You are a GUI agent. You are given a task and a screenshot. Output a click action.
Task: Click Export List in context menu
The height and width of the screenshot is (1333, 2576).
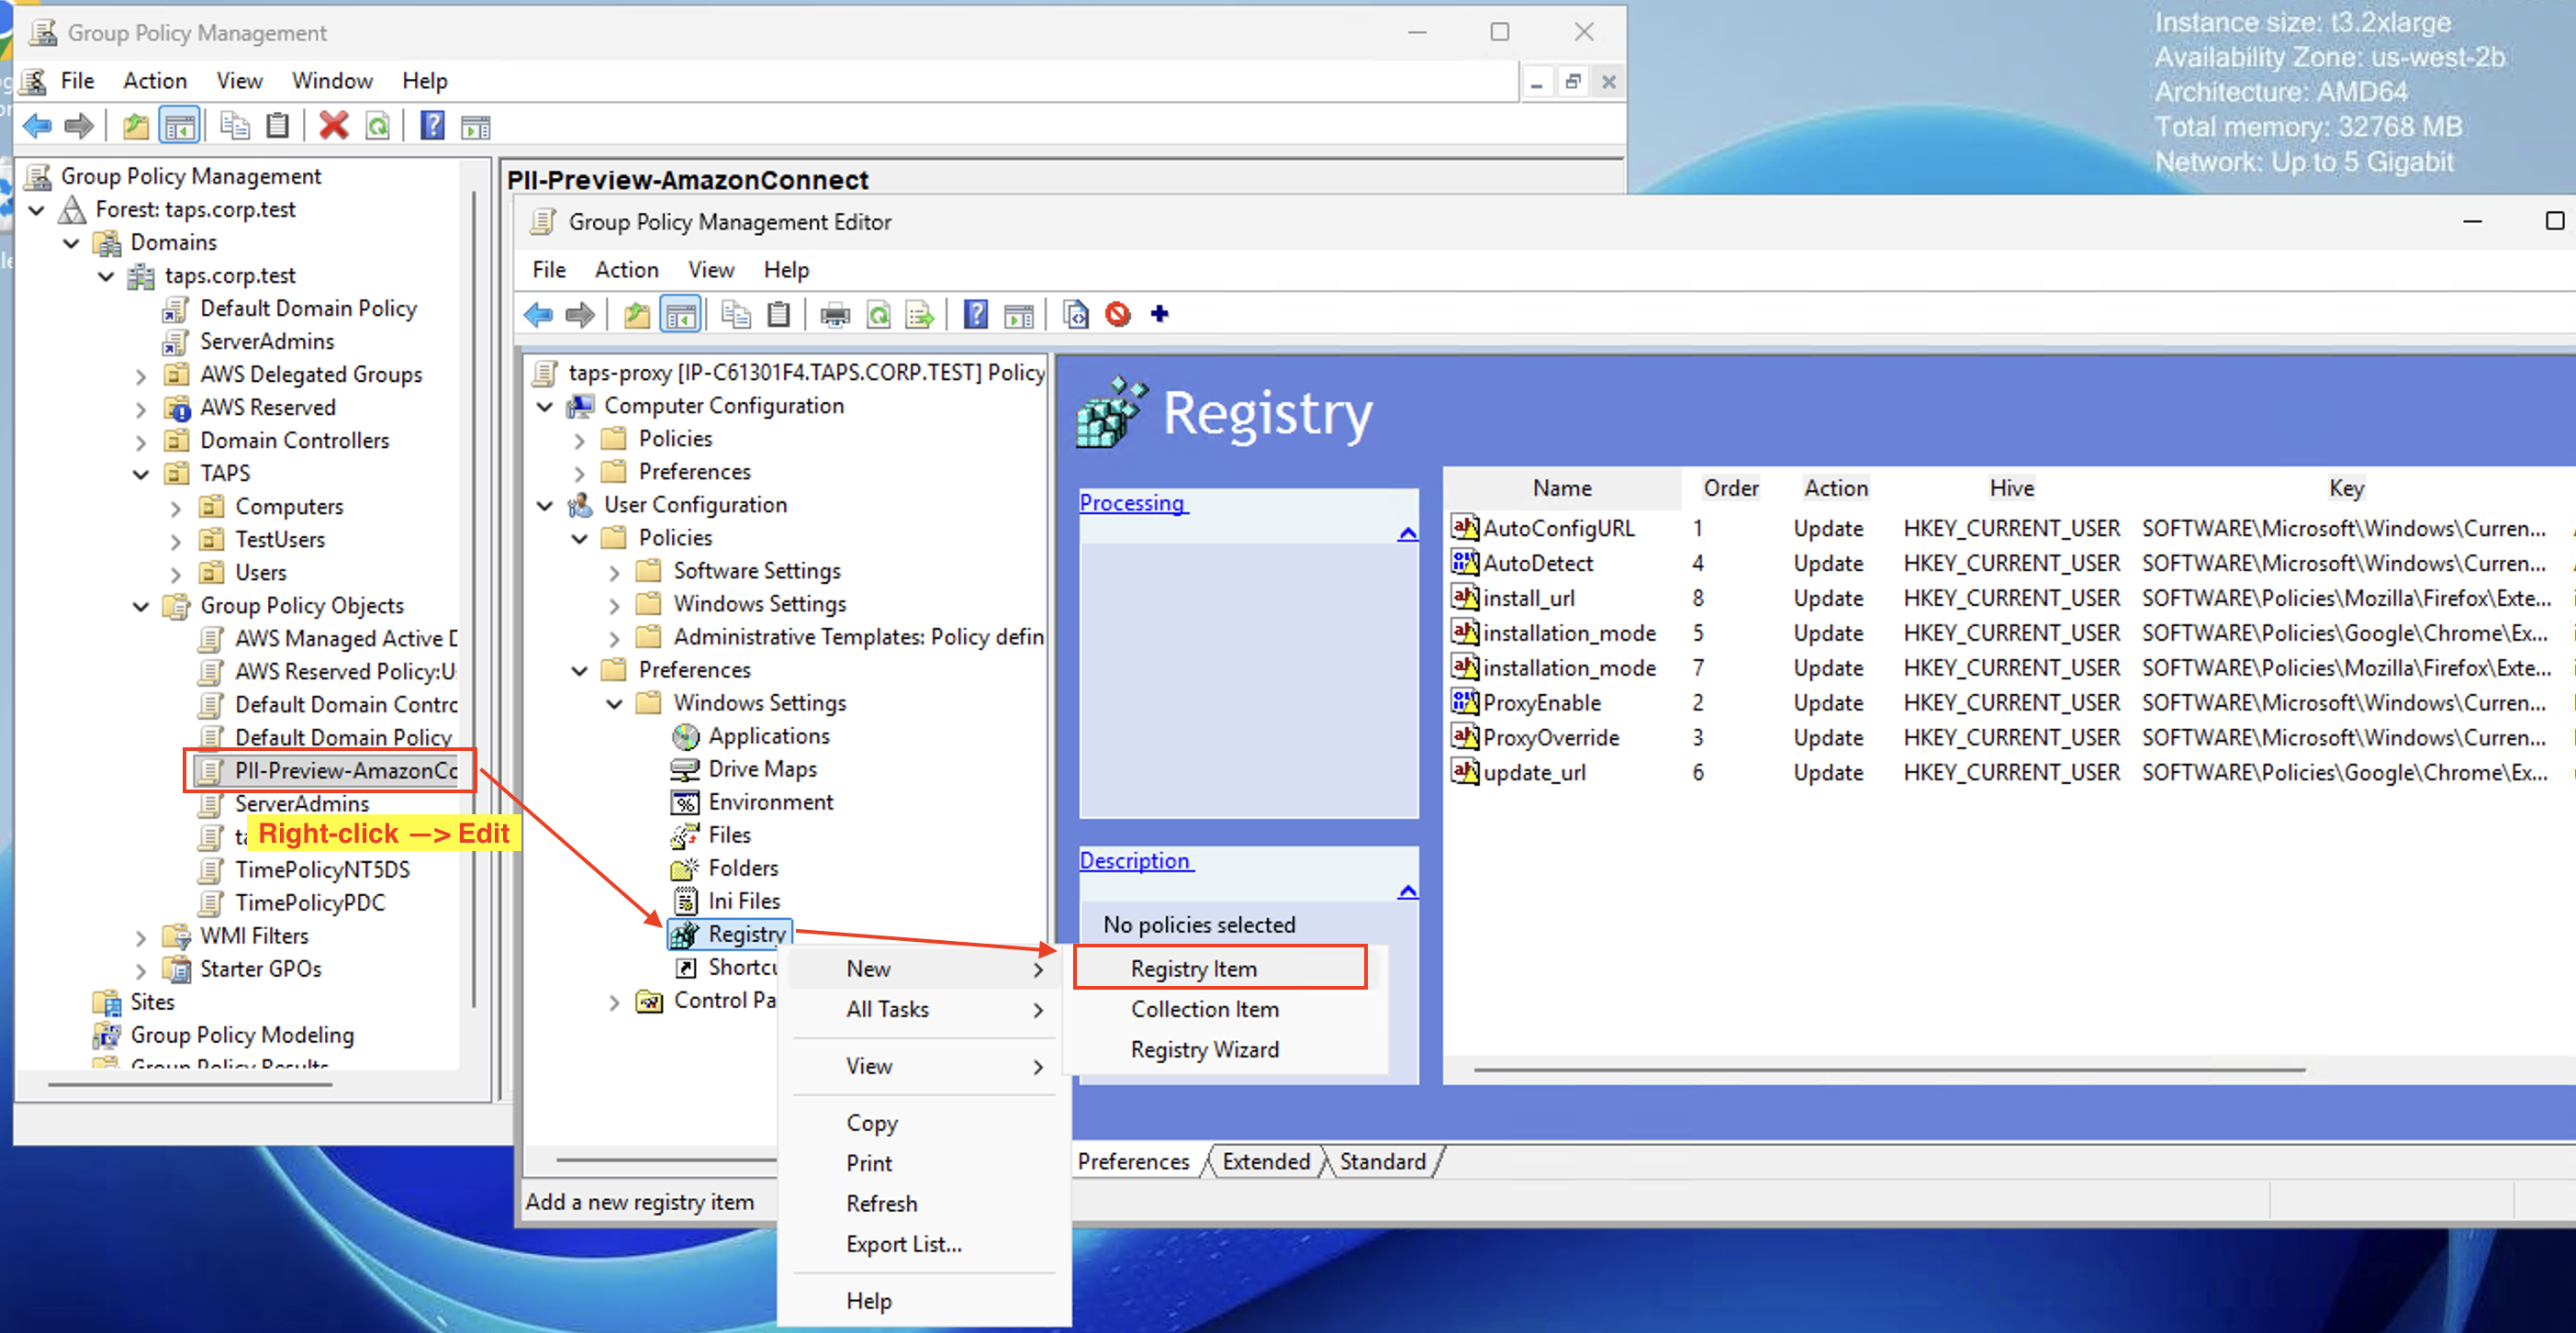pyautogui.click(x=903, y=1244)
